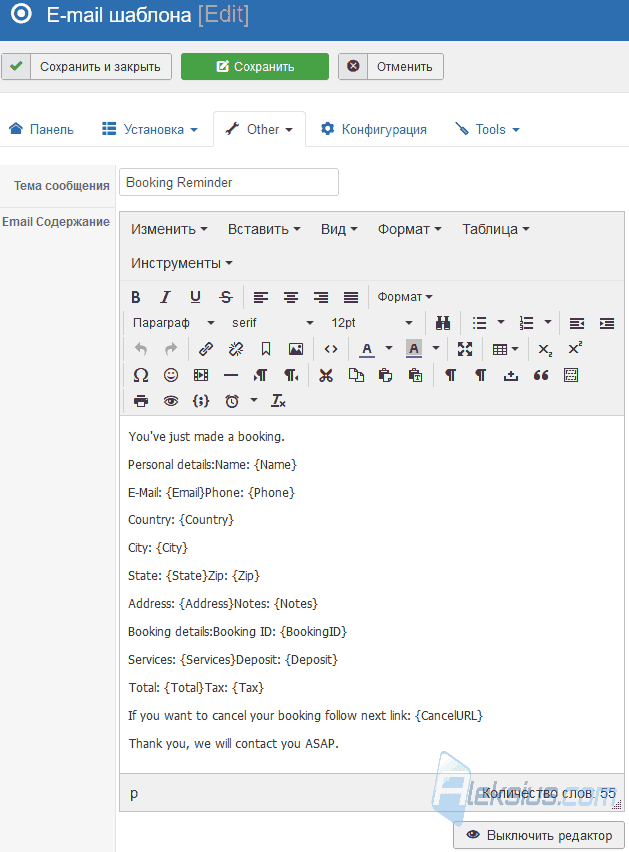Click the print icon in editor
629x852 pixels.
point(141,401)
